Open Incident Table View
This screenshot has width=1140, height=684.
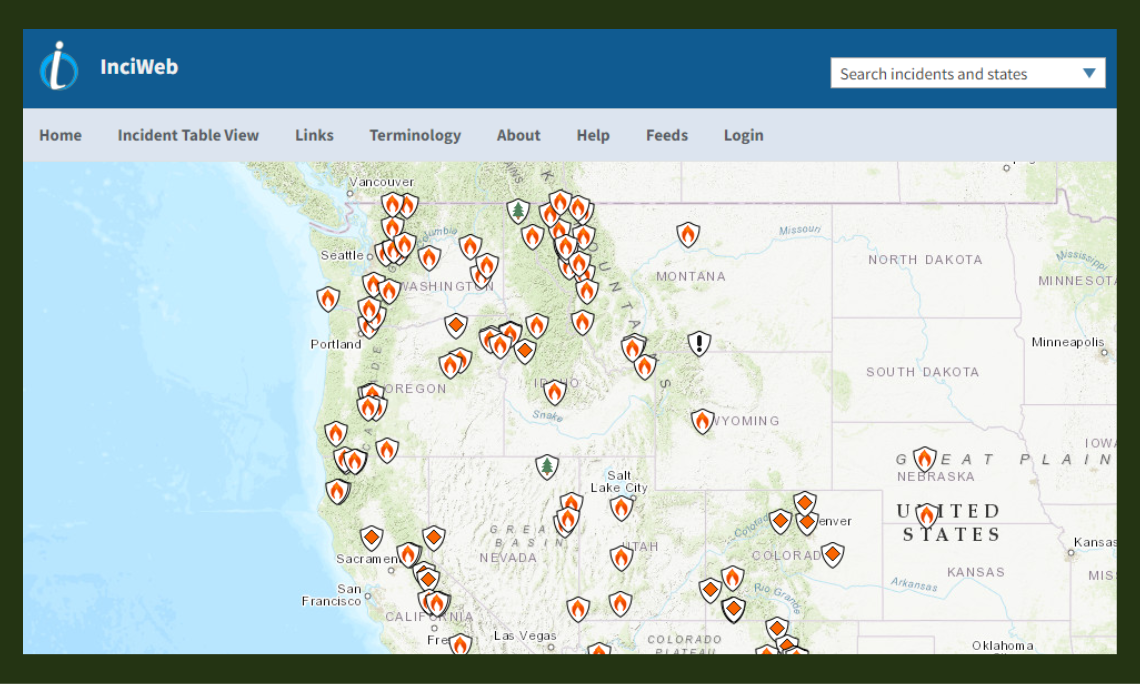(x=188, y=135)
